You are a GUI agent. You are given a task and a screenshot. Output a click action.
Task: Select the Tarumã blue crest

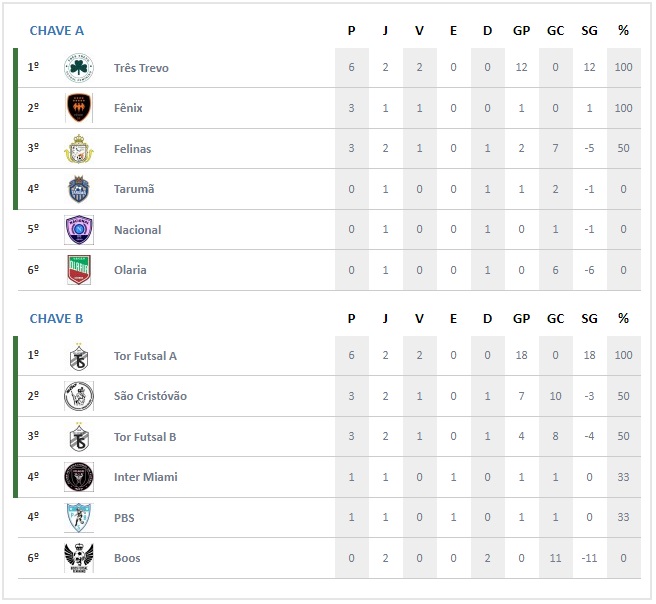[79, 189]
